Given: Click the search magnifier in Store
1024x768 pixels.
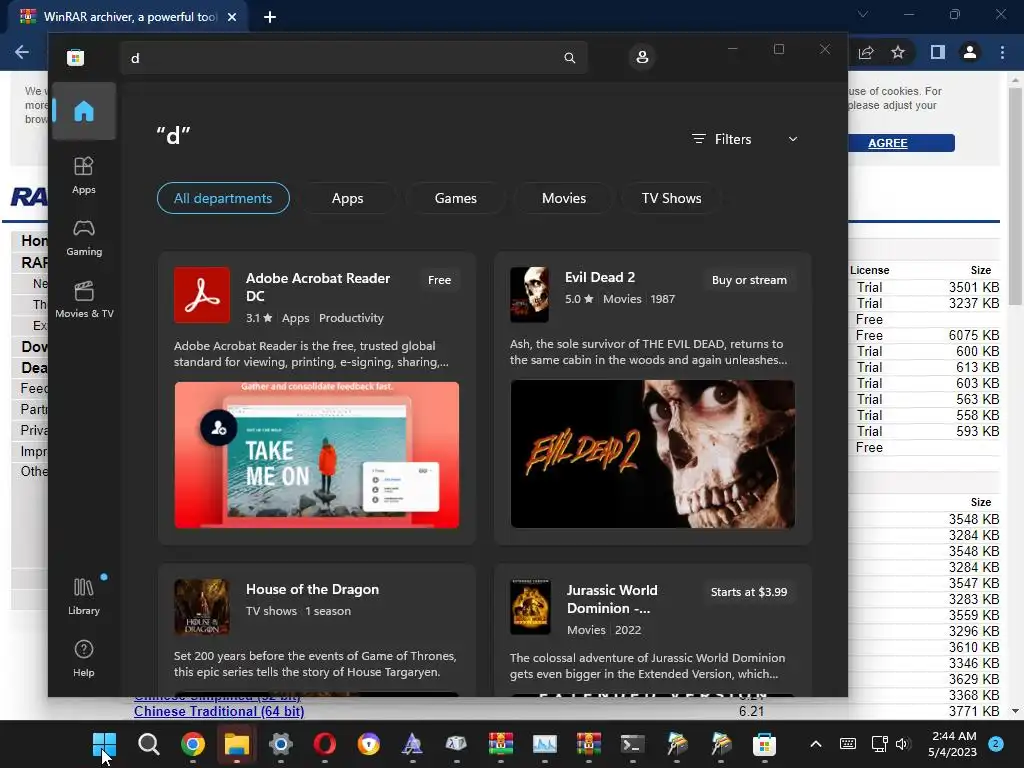Looking at the screenshot, I should tap(569, 58).
